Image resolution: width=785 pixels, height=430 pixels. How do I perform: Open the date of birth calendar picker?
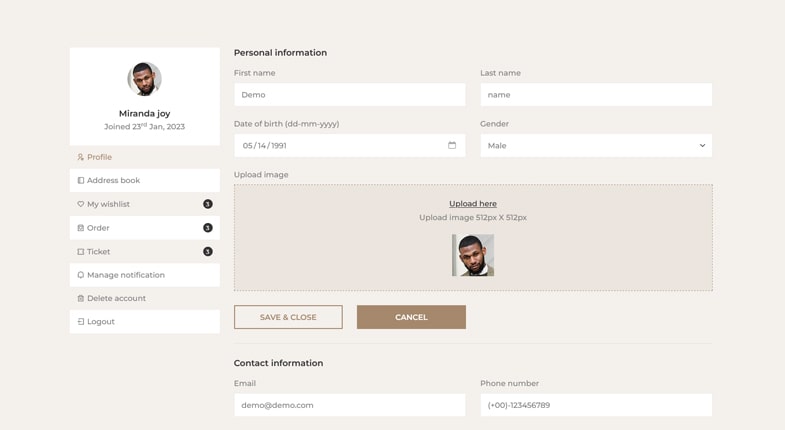click(452, 145)
